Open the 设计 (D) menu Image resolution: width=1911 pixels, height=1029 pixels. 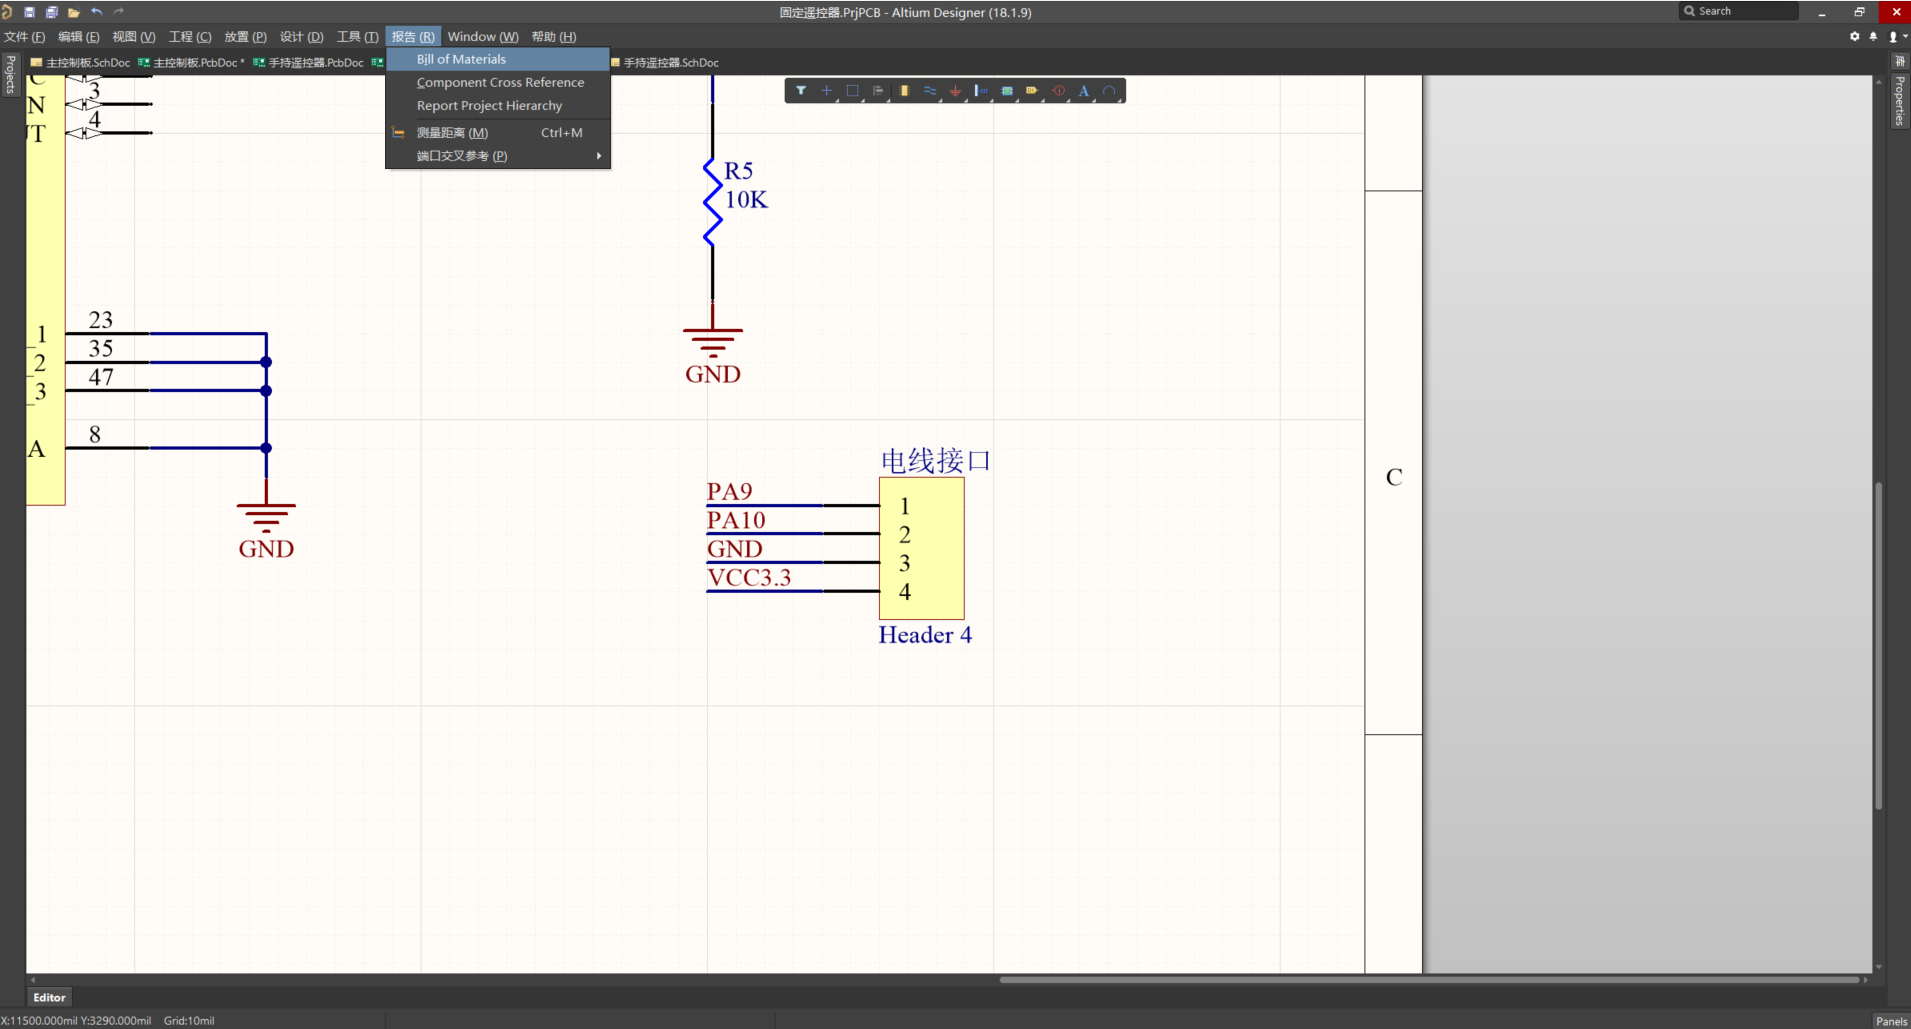coord(301,37)
